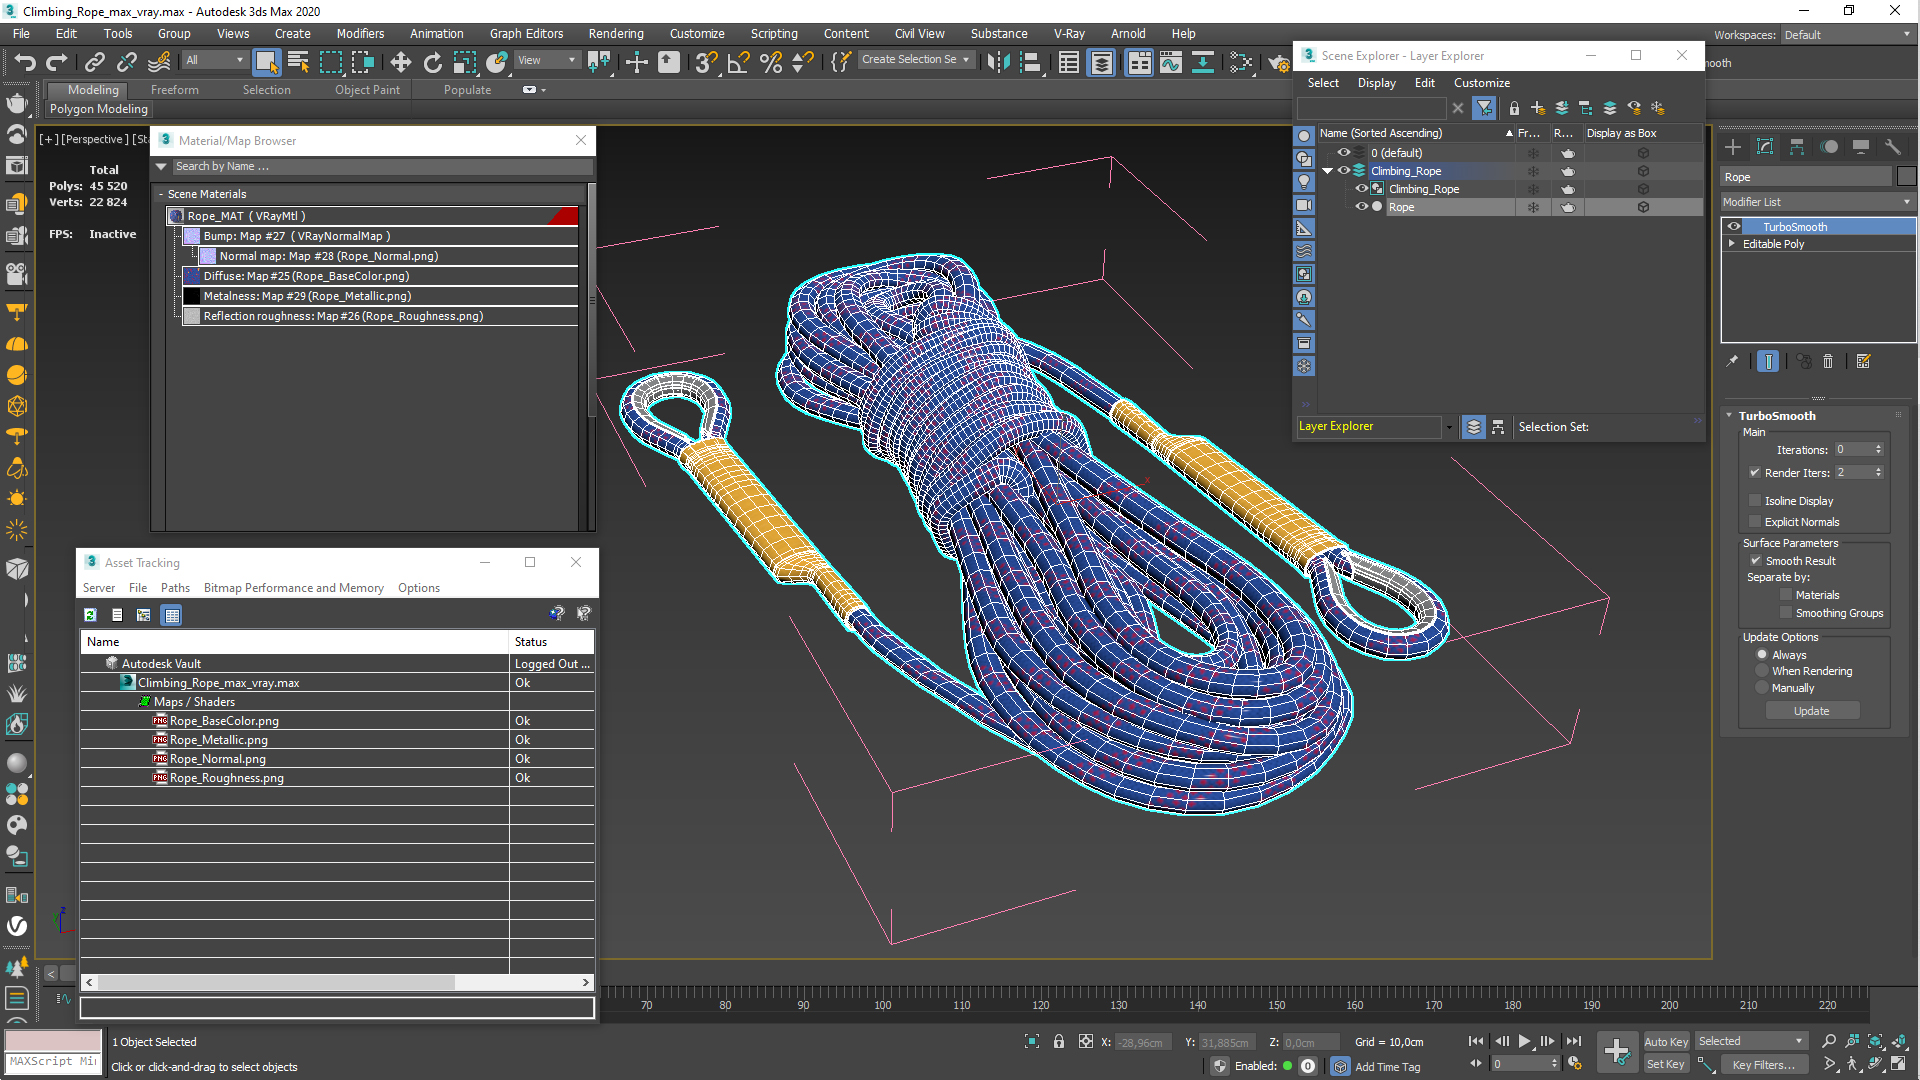Select When Rendering update option
This screenshot has width=1920, height=1080.
click(1762, 671)
